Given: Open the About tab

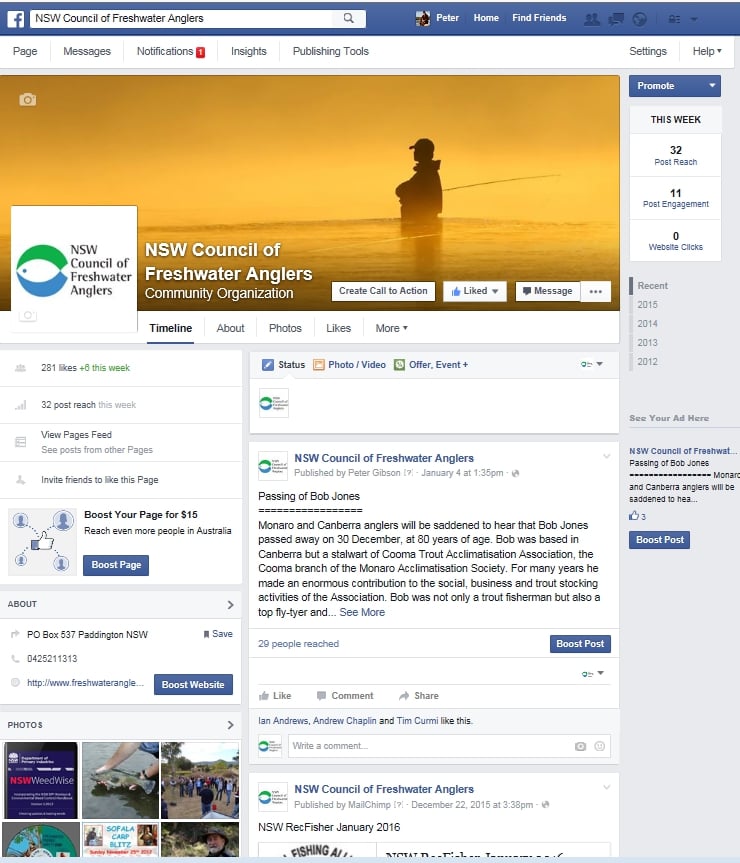Looking at the screenshot, I should pos(230,329).
